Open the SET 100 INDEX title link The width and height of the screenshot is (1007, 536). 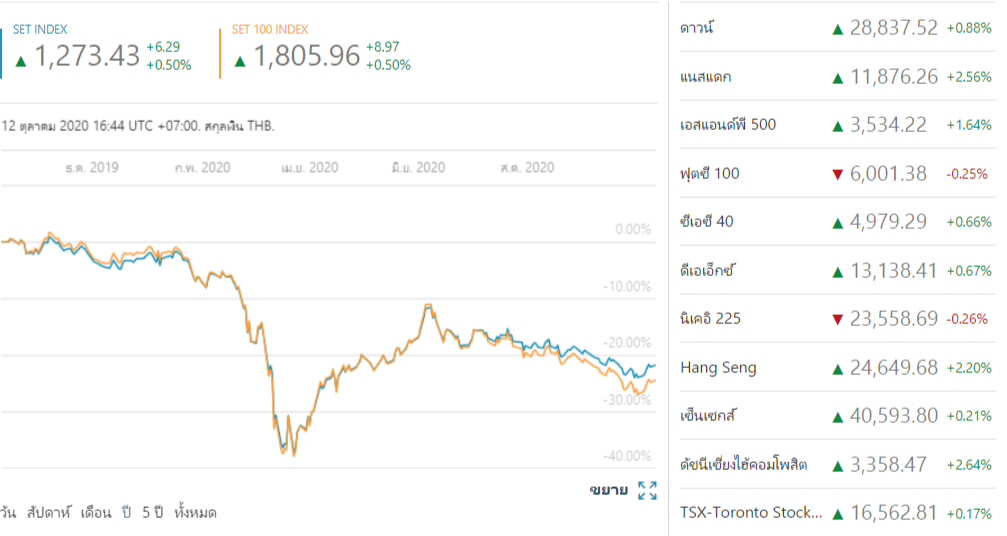(270, 30)
